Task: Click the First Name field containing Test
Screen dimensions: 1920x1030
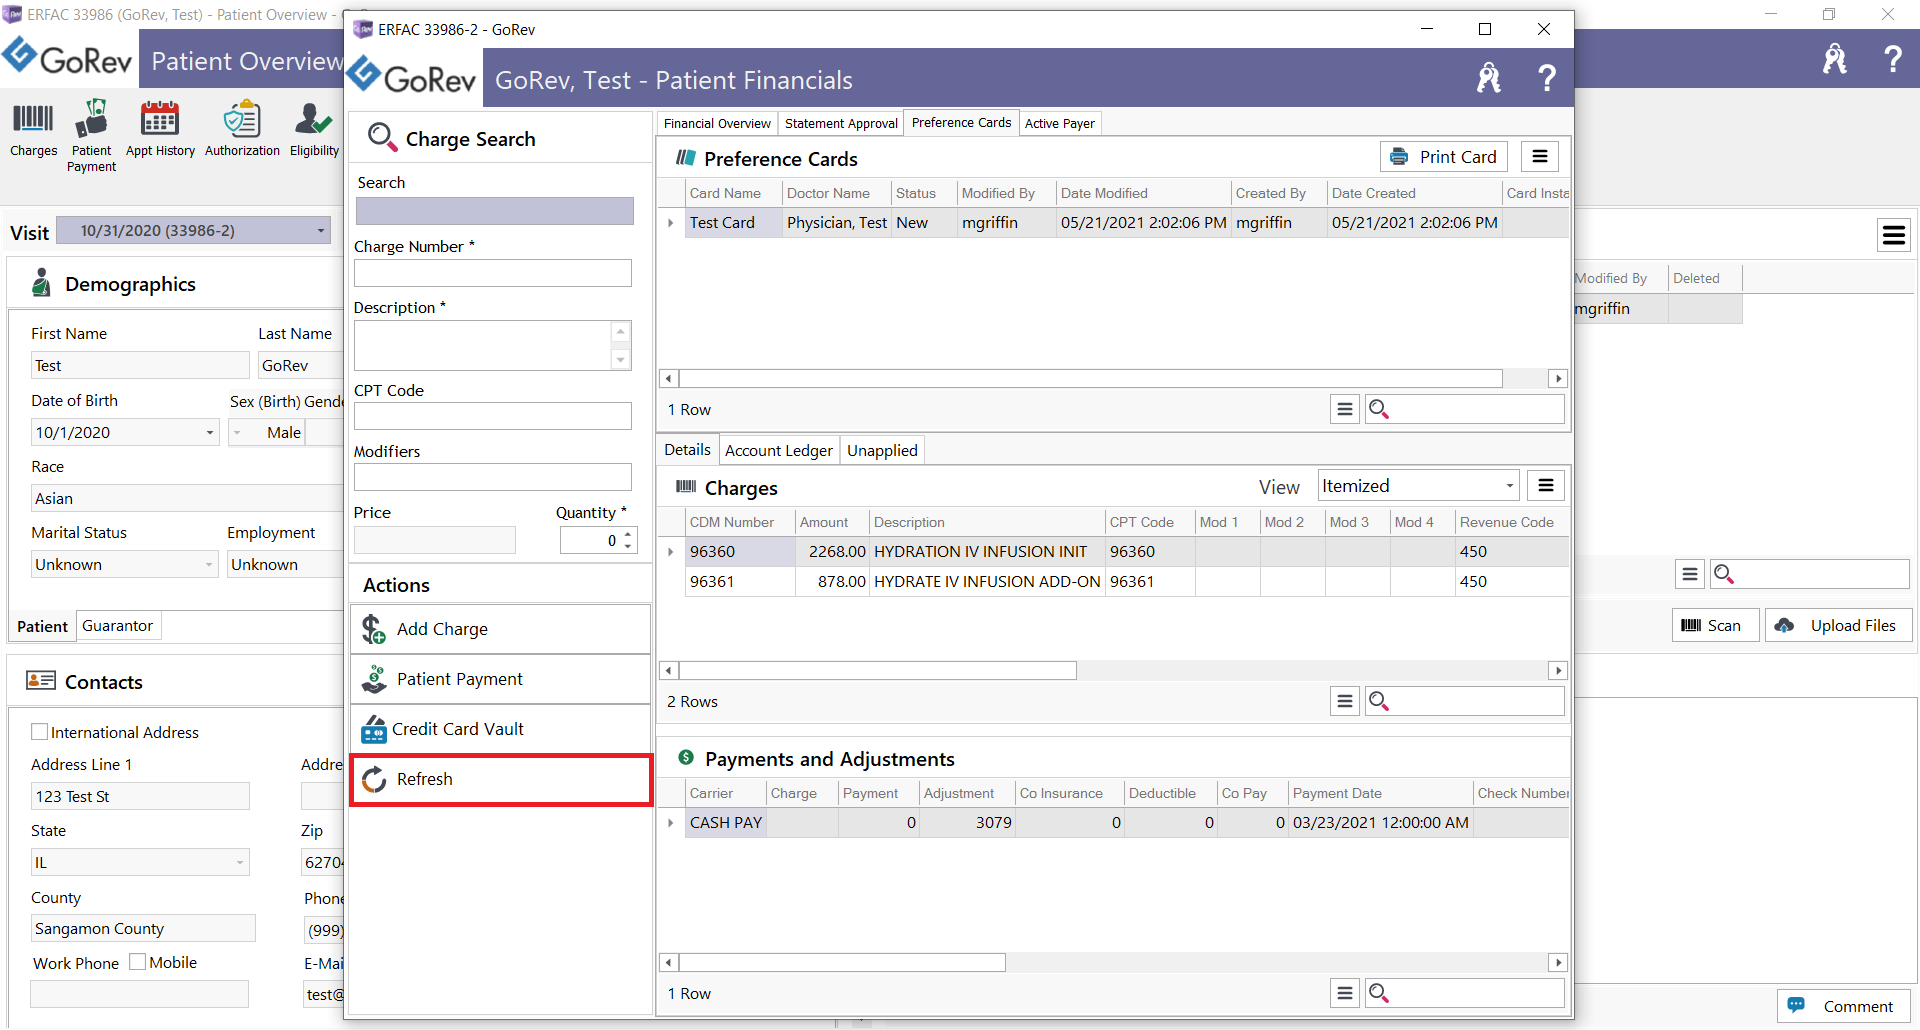Action: (x=140, y=366)
